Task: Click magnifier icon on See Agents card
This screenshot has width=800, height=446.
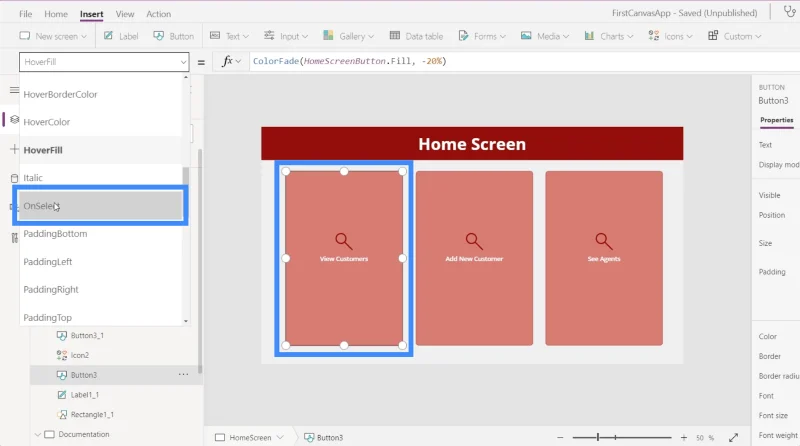Action: [604, 240]
